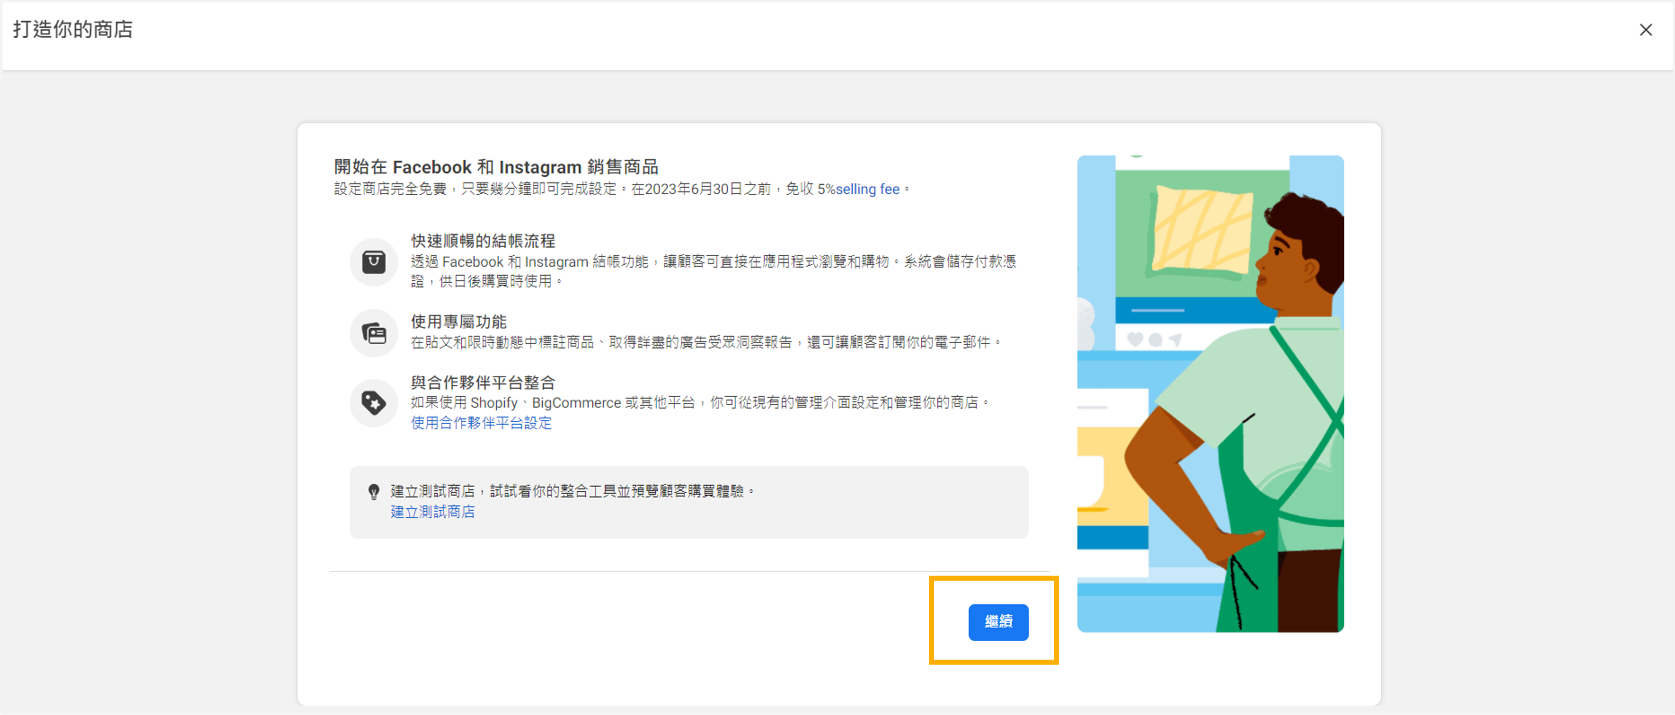
Task: Open the selling fee link
Action: pos(867,189)
